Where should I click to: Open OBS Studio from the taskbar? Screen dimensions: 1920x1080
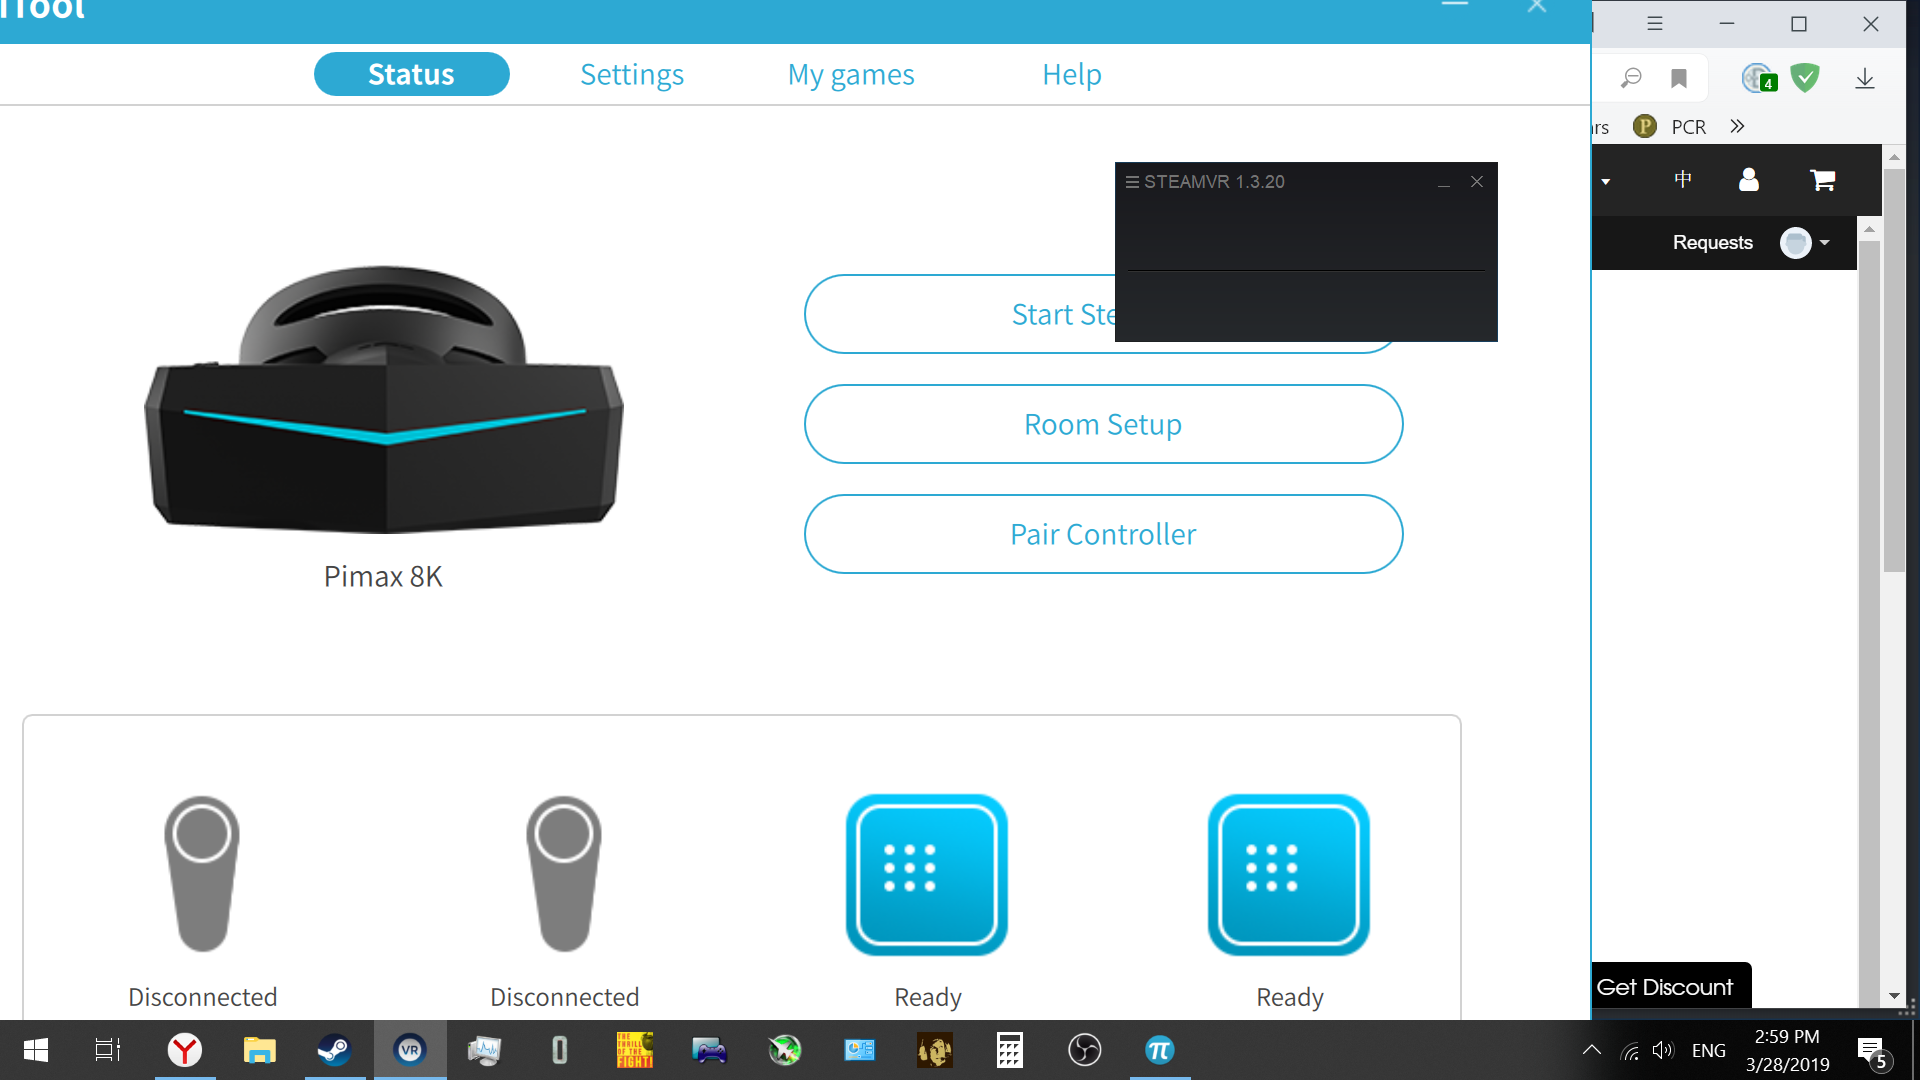coord(1085,1050)
